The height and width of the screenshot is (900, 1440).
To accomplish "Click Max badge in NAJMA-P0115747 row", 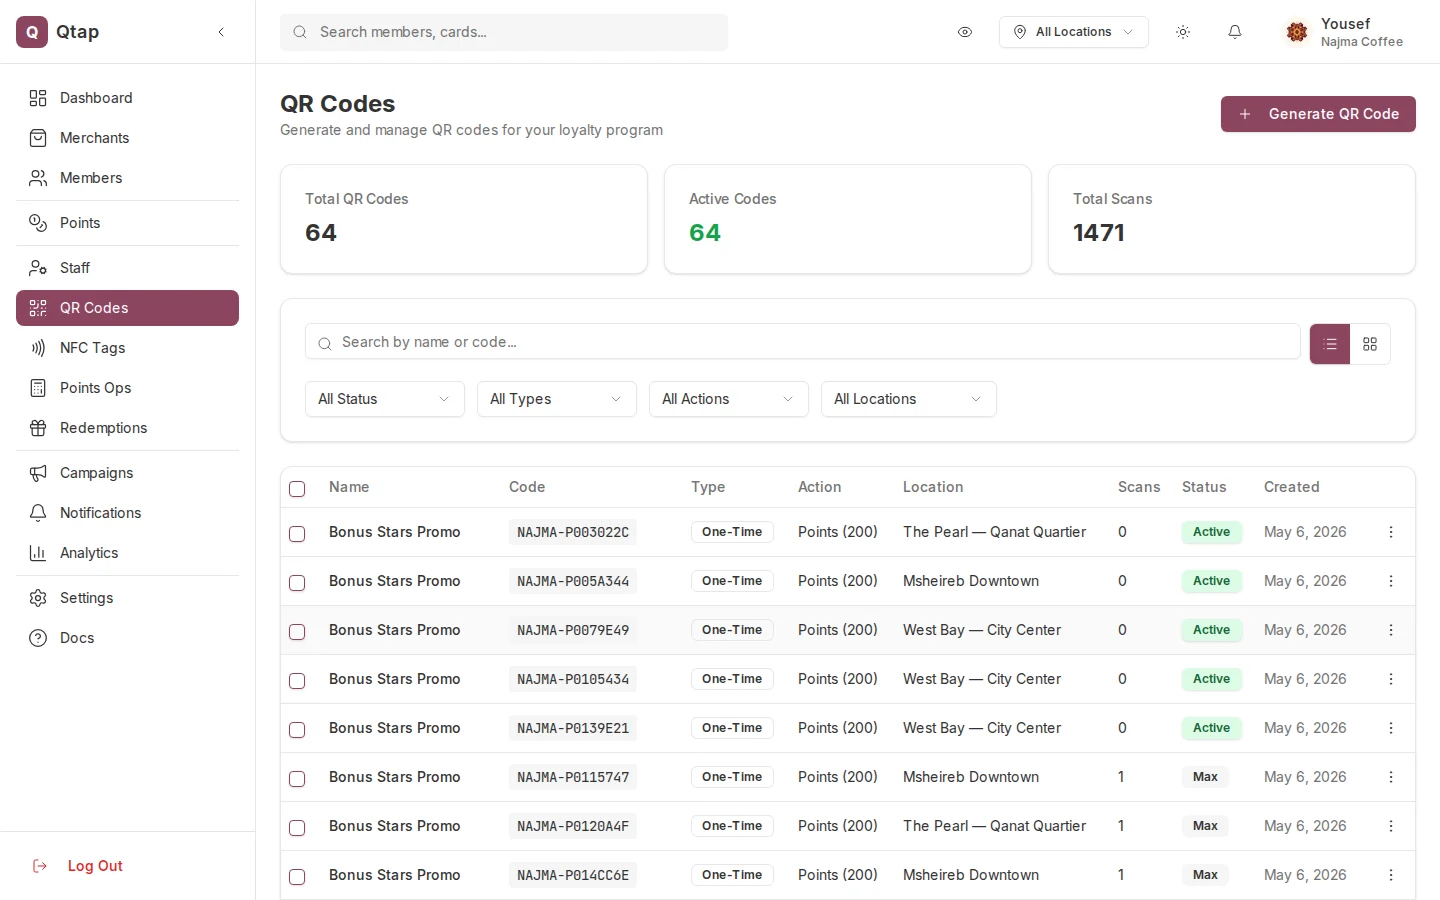I will tap(1205, 777).
